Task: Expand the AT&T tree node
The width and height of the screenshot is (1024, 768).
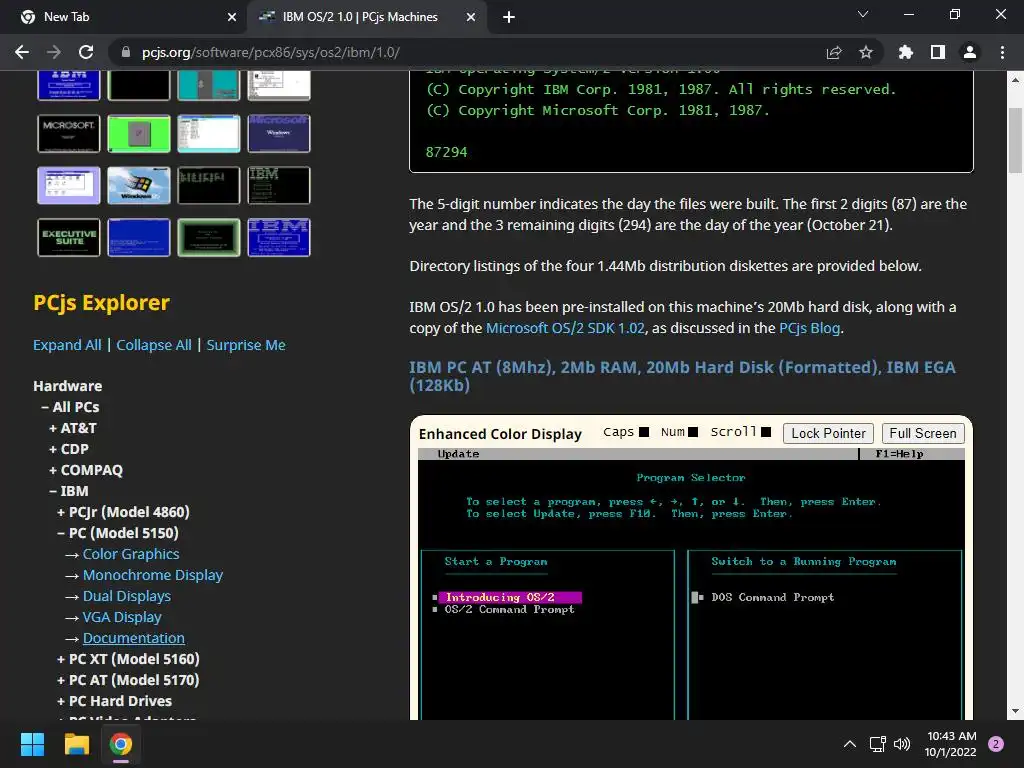Action: click(72, 428)
